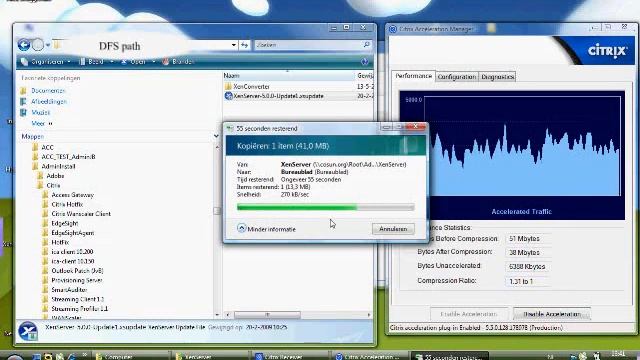Collapse the Mappen folders pane chevron
The height and width of the screenshot is (360, 640).
point(216,136)
